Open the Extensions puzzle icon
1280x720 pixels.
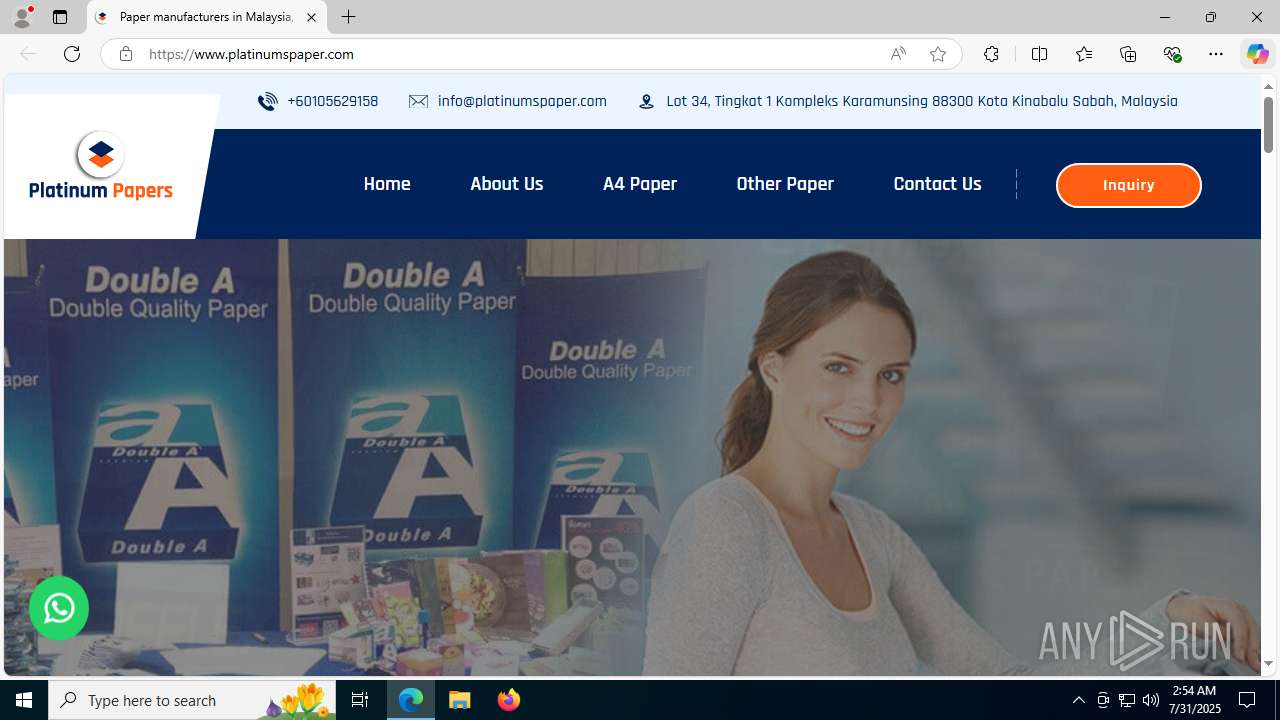click(991, 54)
